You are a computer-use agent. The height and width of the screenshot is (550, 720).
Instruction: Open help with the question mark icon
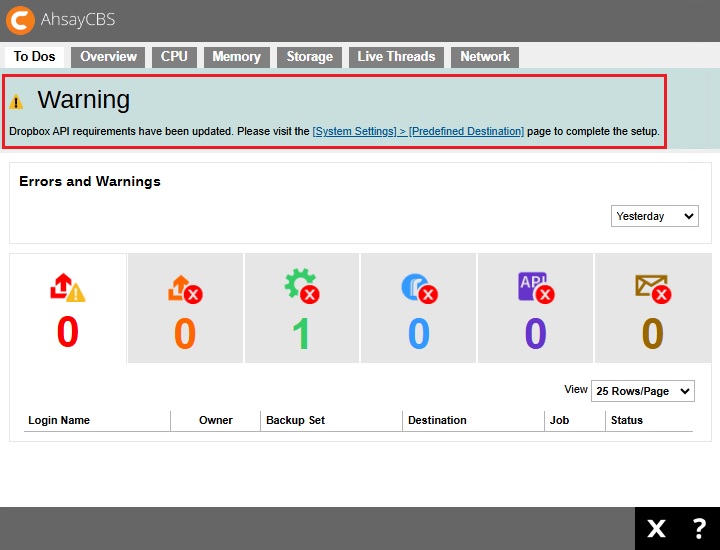[699, 529]
